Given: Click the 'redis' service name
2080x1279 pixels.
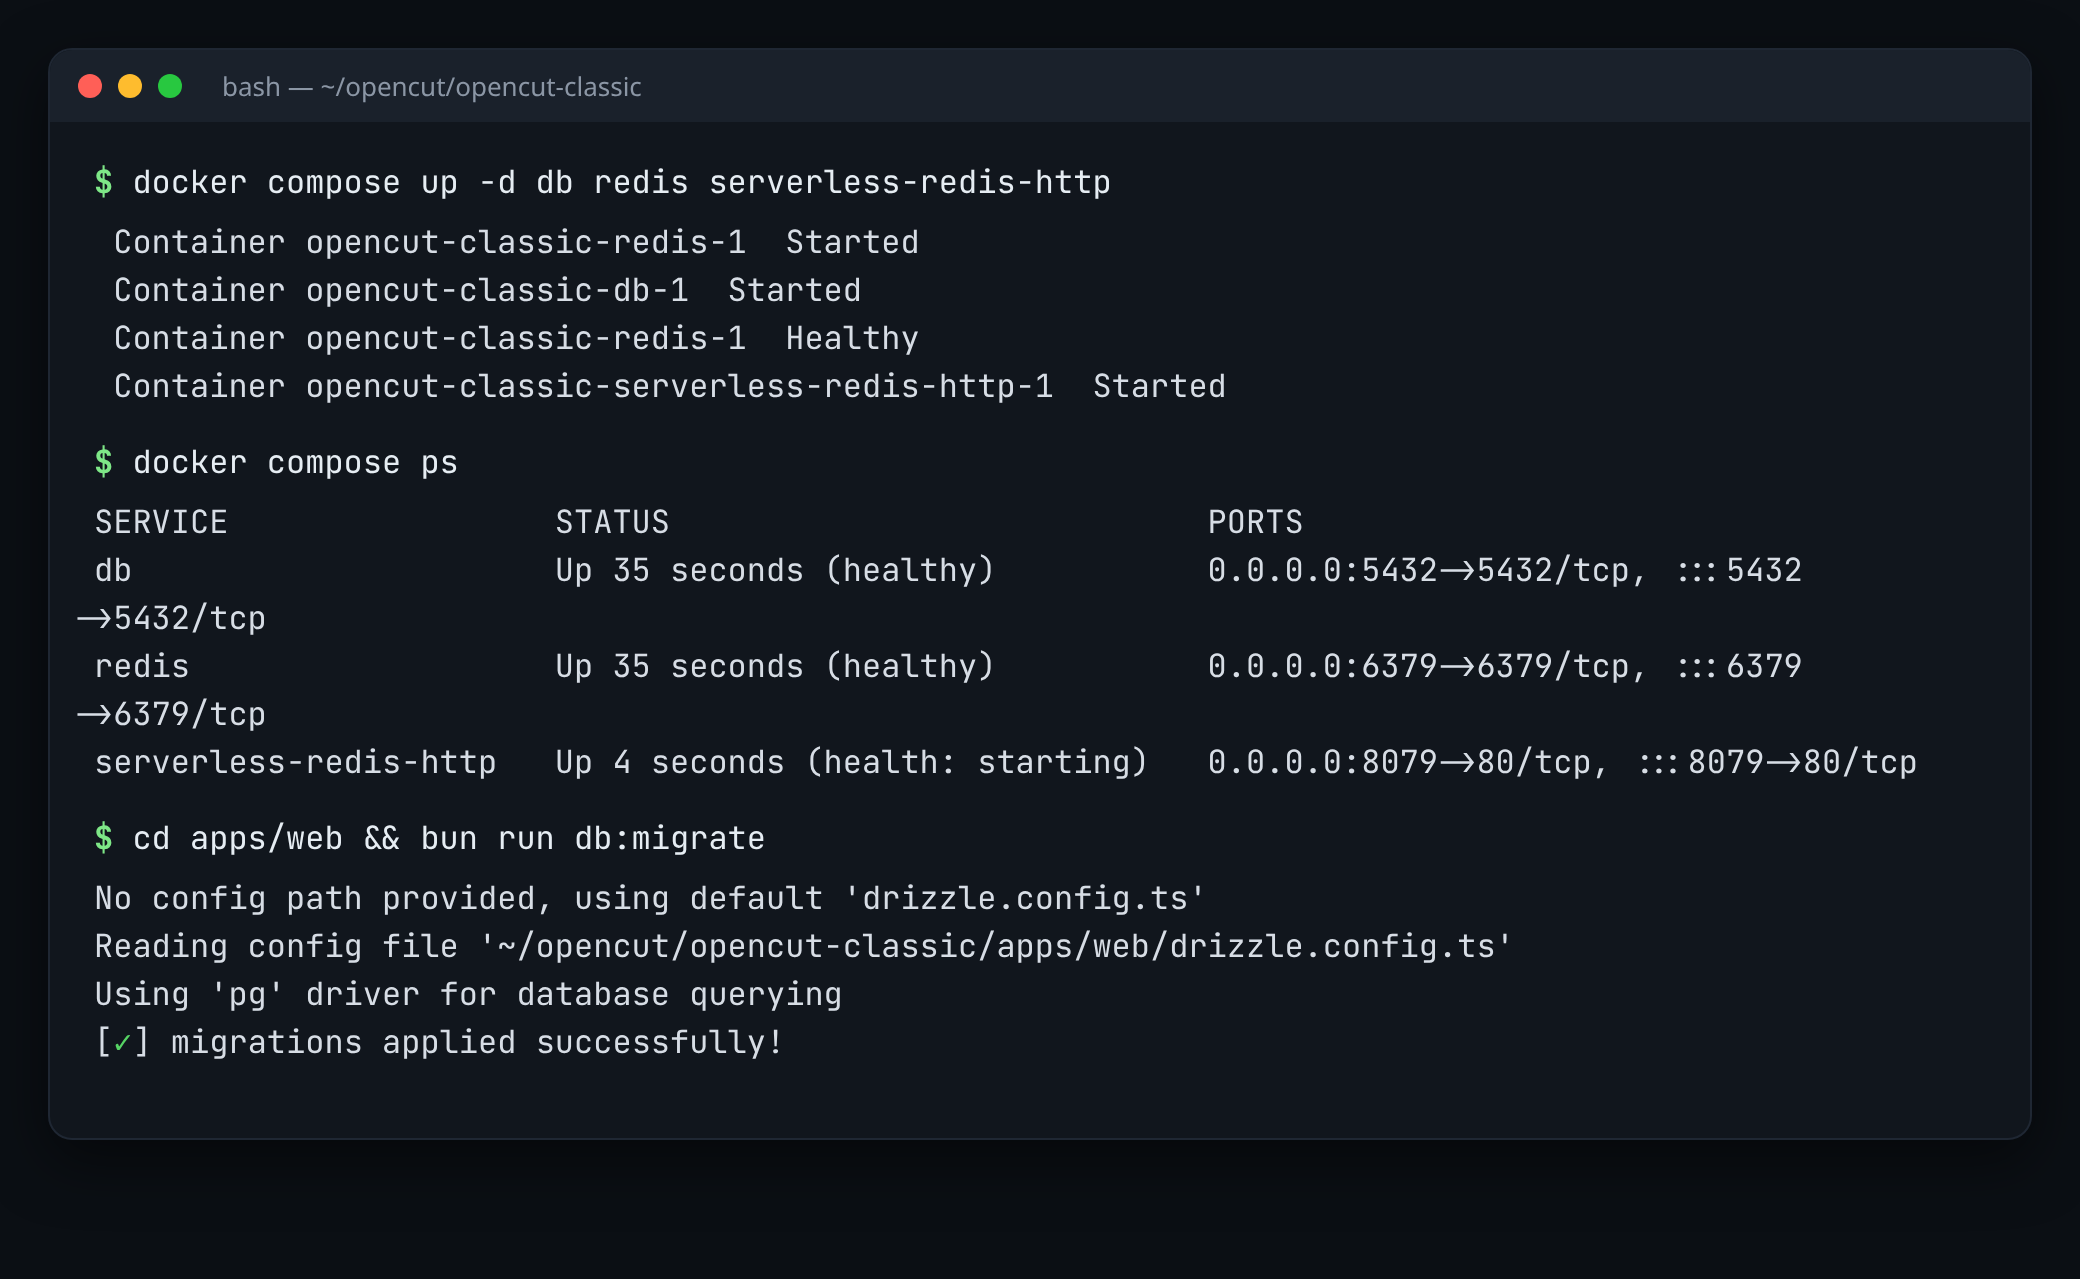Looking at the screenshot, I should click(x=142, y=666).
